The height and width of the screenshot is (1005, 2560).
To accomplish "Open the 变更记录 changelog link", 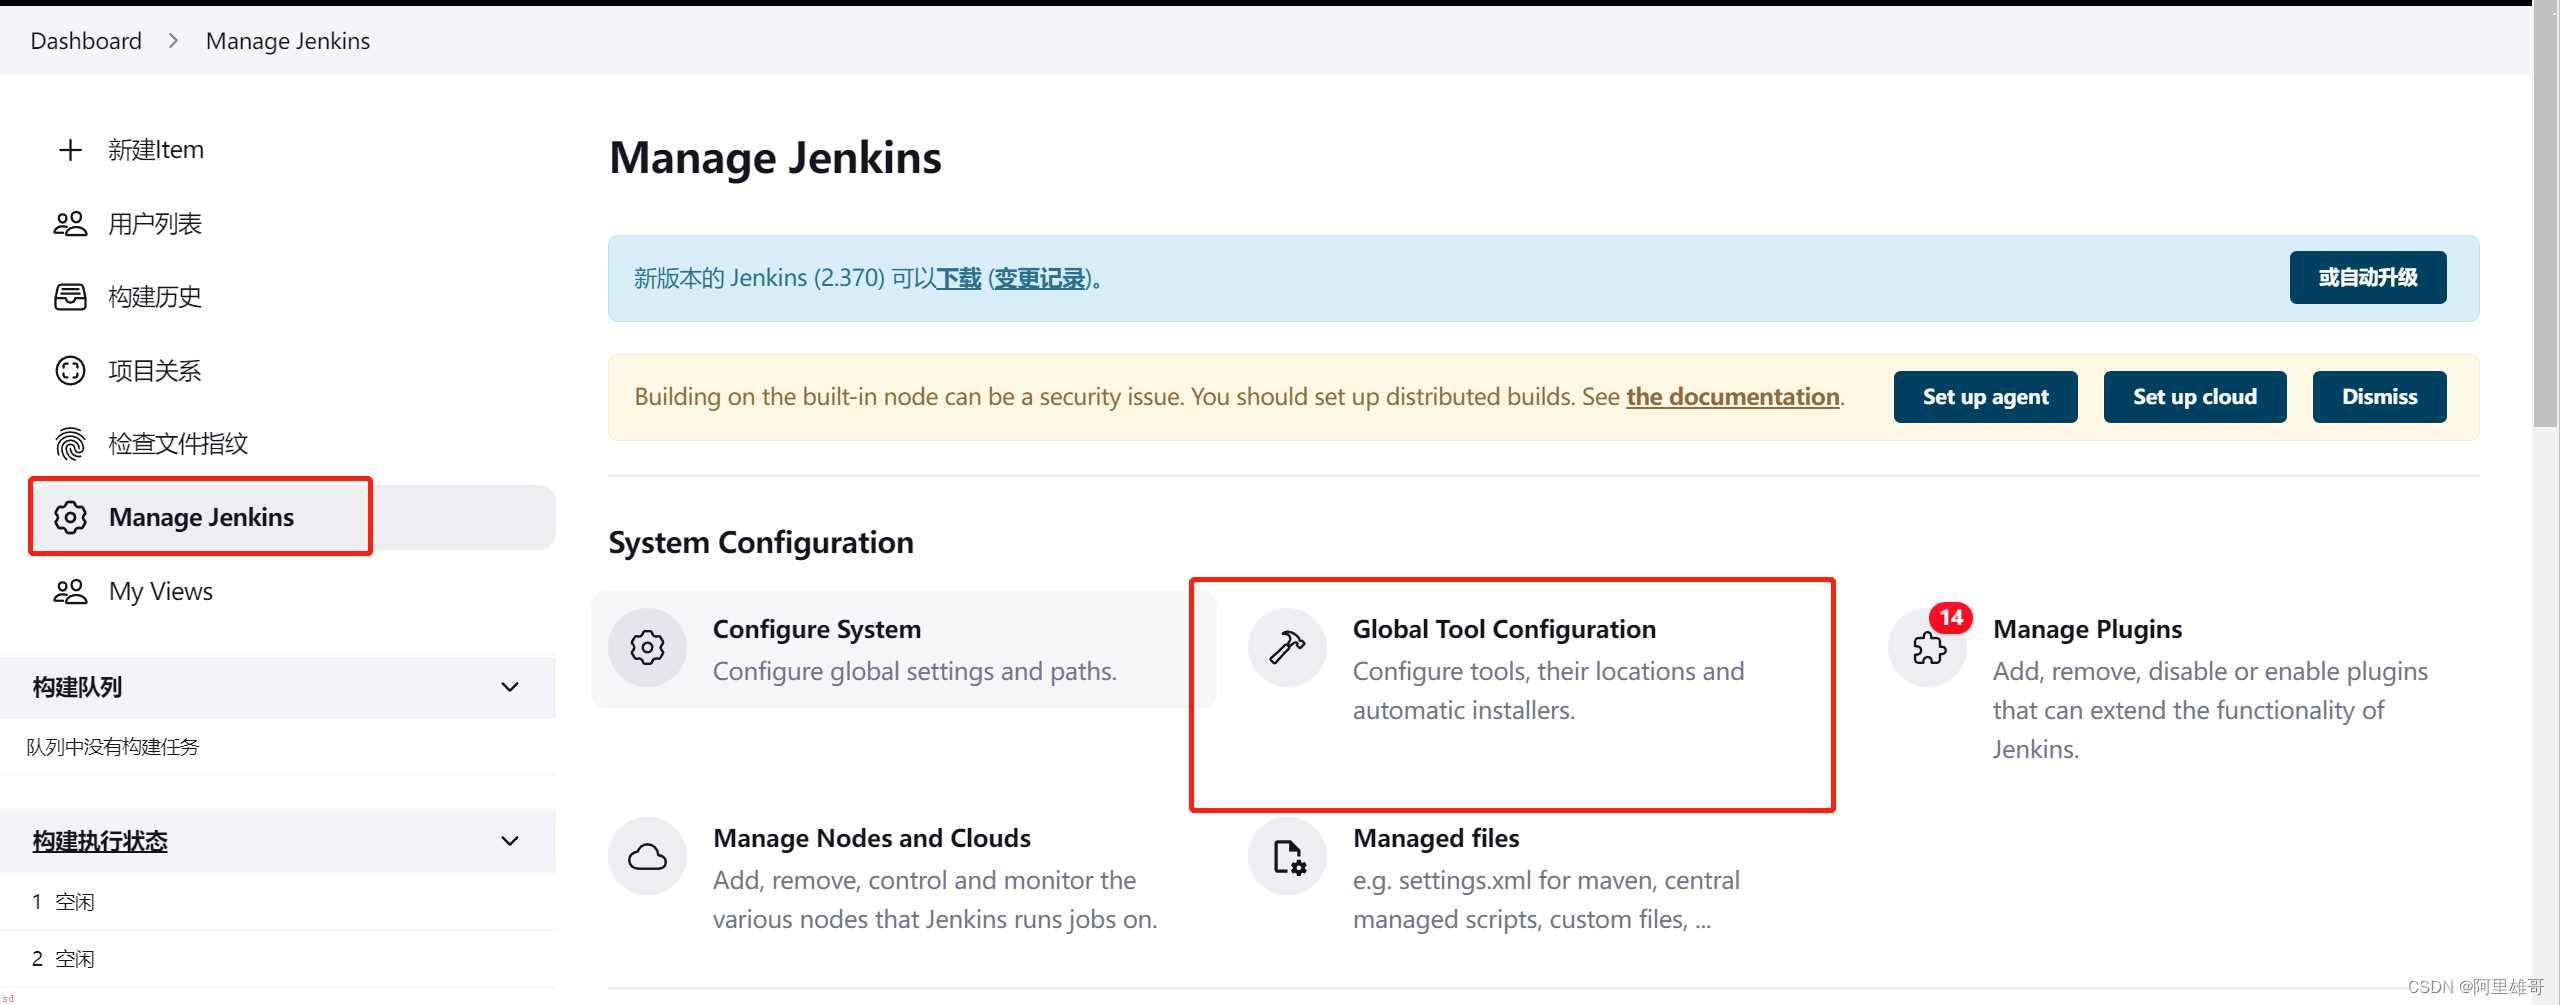I will coord(1040,279).
